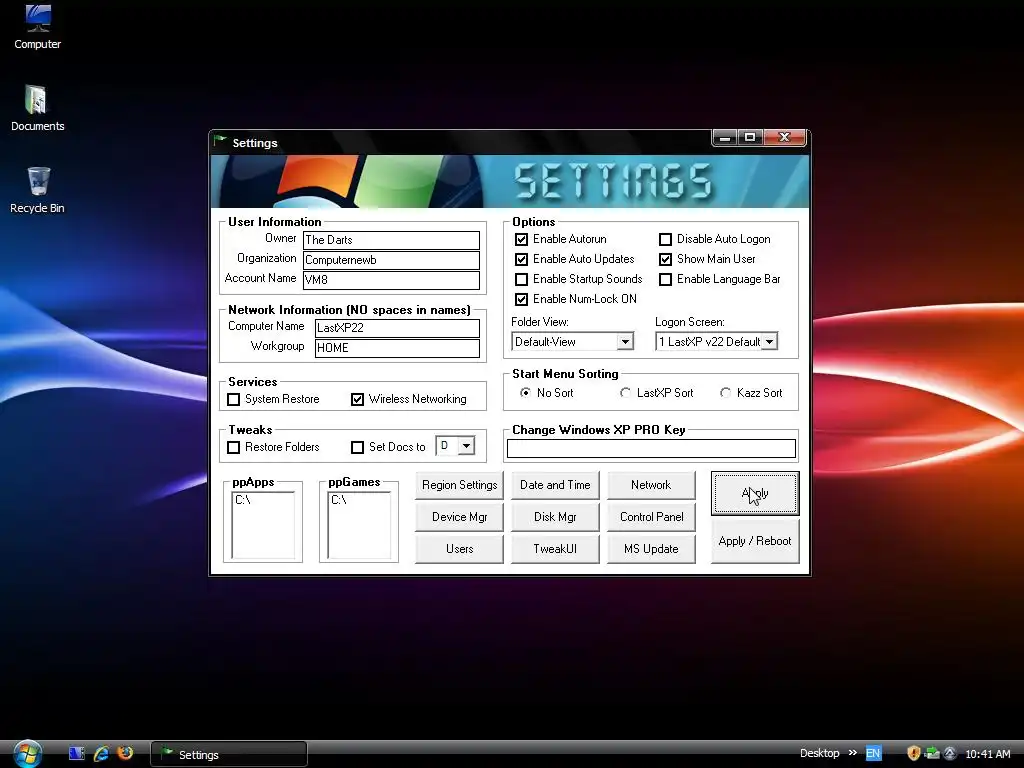This screenshot has height=768, width=1024.
Task: Click the Network button
Action: (x=651, y=485)
